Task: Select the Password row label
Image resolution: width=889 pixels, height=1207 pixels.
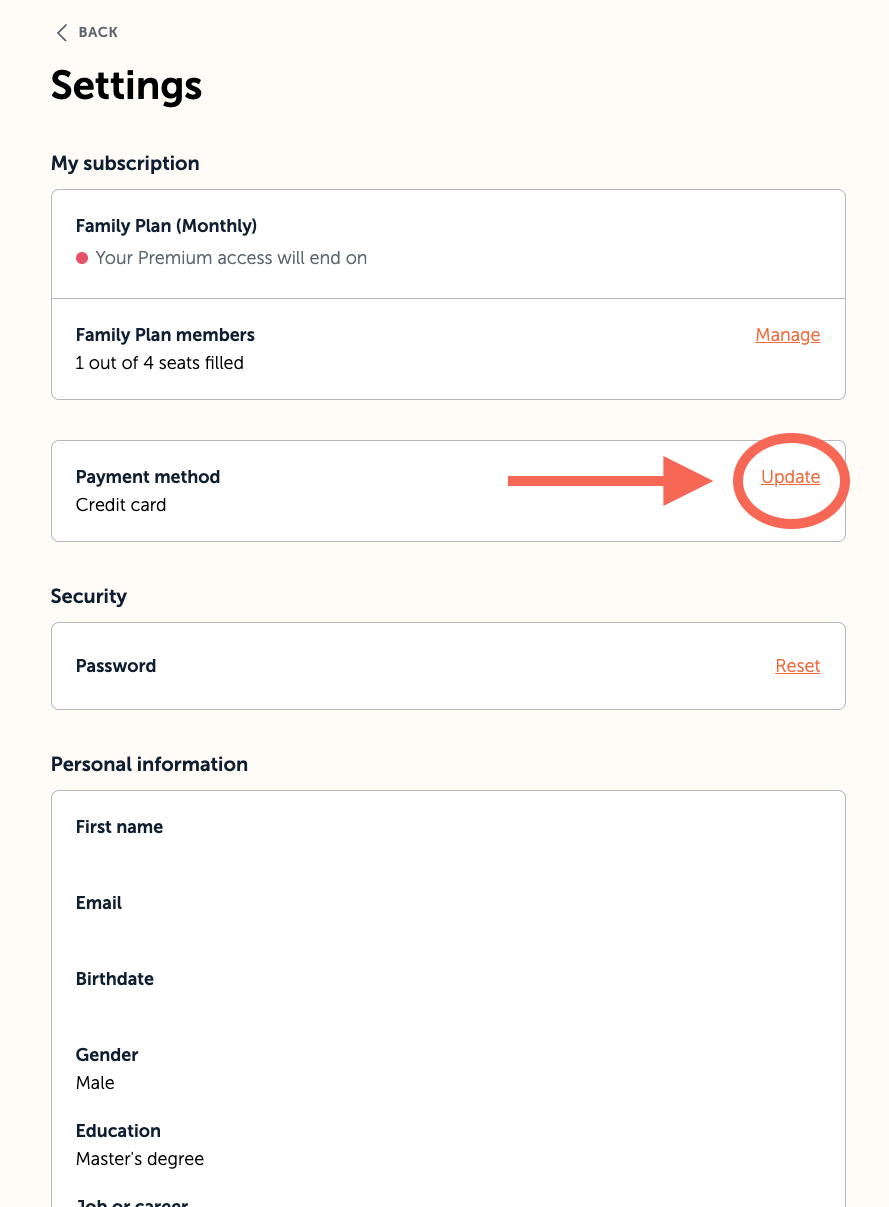Action: coord(116,666)
